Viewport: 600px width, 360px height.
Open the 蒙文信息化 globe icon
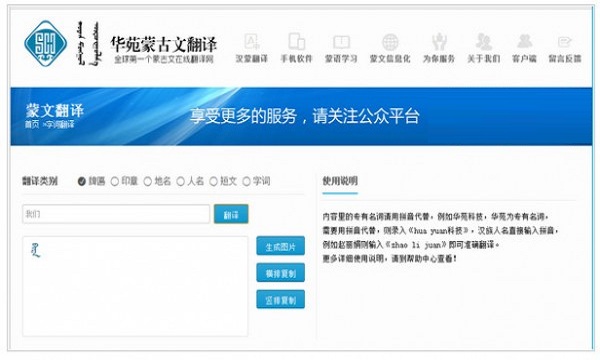390,42
